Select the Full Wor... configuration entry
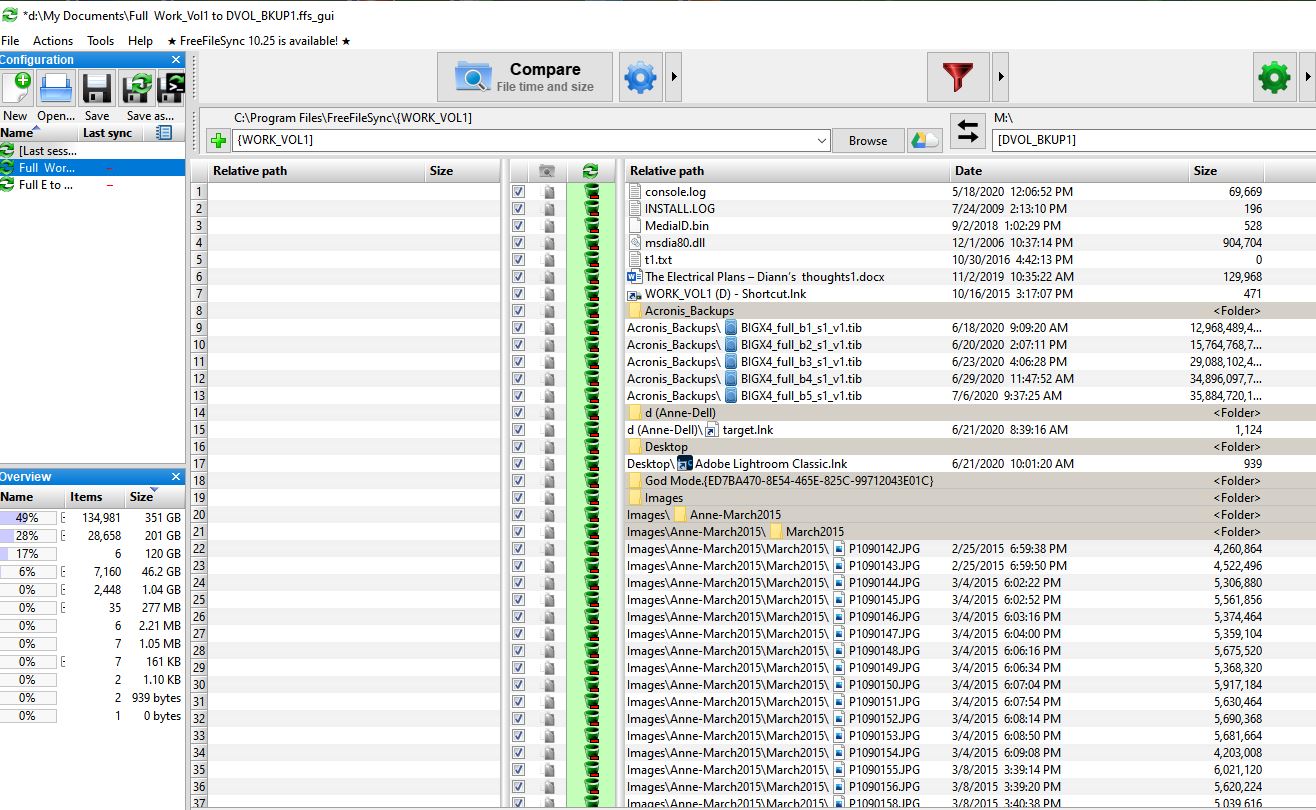The height and width of the screenshot is (810, 1316). point(92,168)
